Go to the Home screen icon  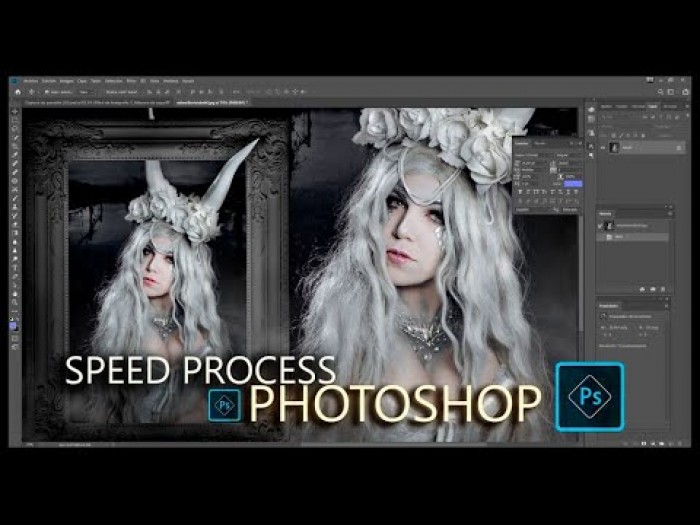click(18, 92)
